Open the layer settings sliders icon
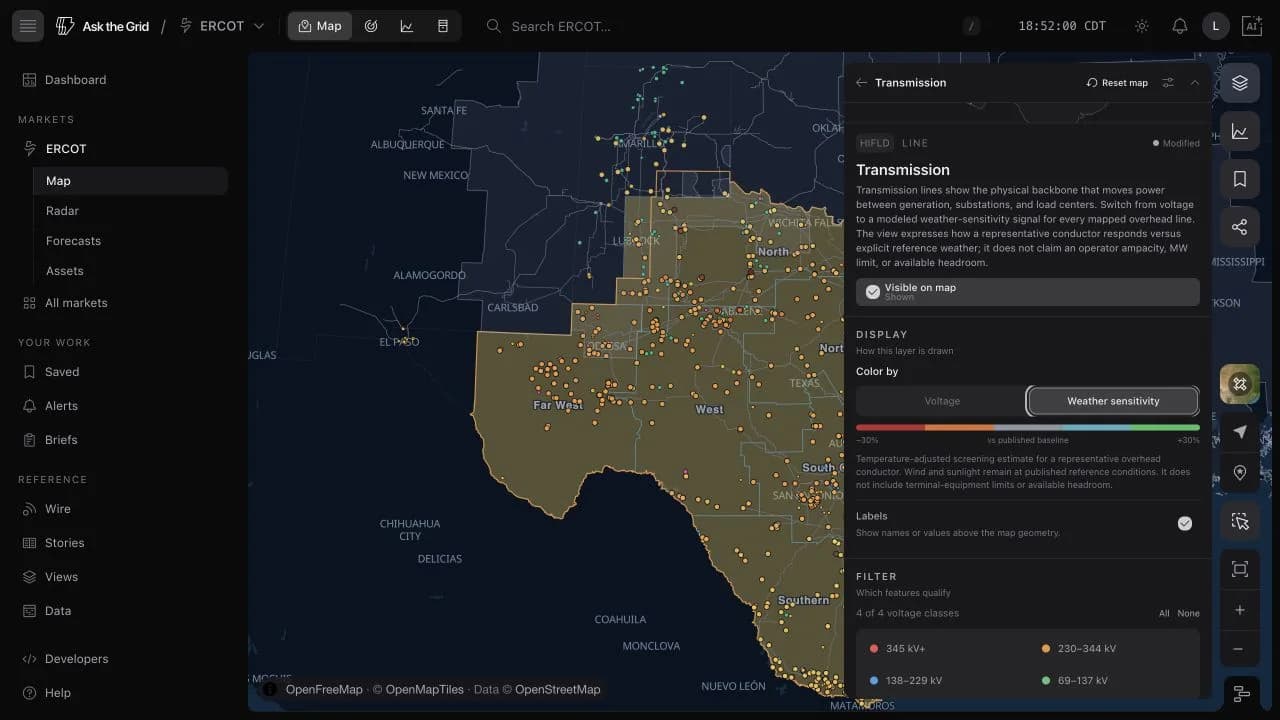Viewport: 1280px width, 720px height. pos(1168,83)
